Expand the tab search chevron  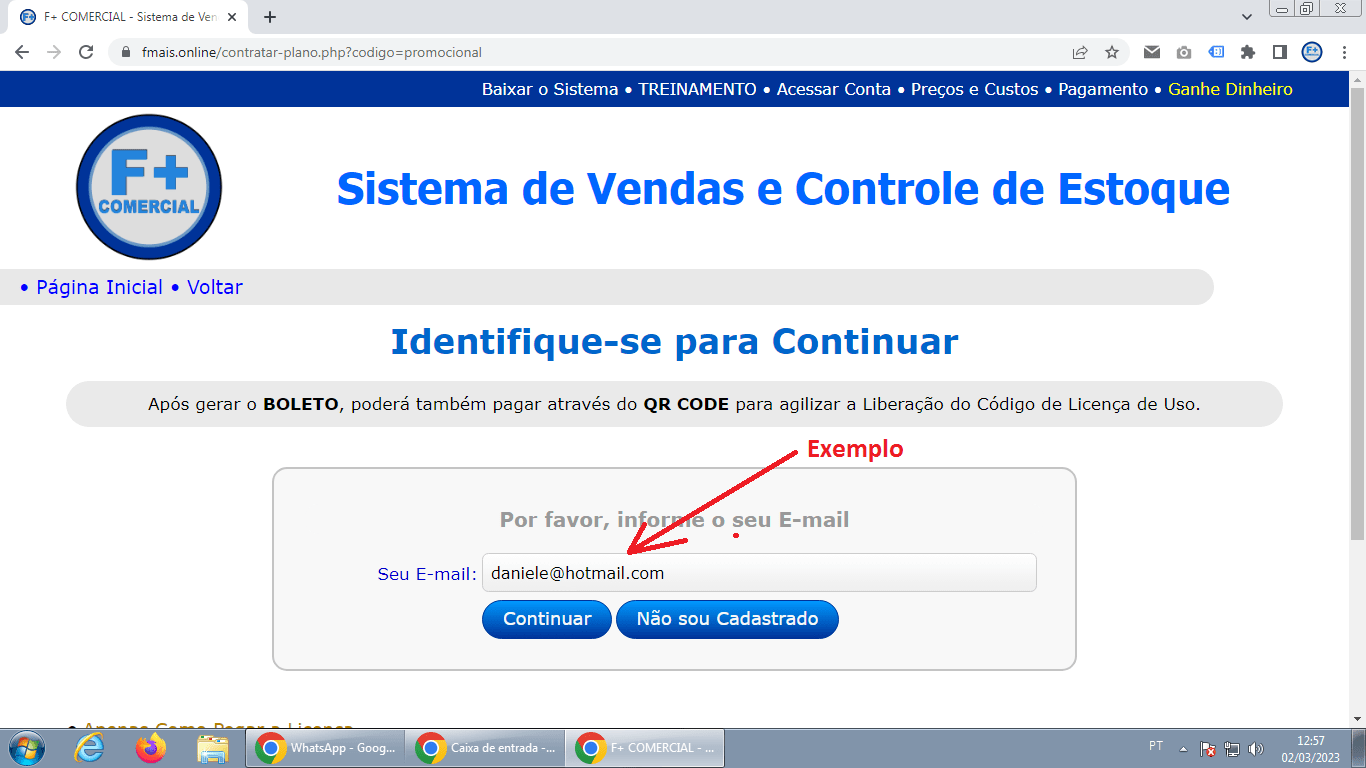(1247, 17)
